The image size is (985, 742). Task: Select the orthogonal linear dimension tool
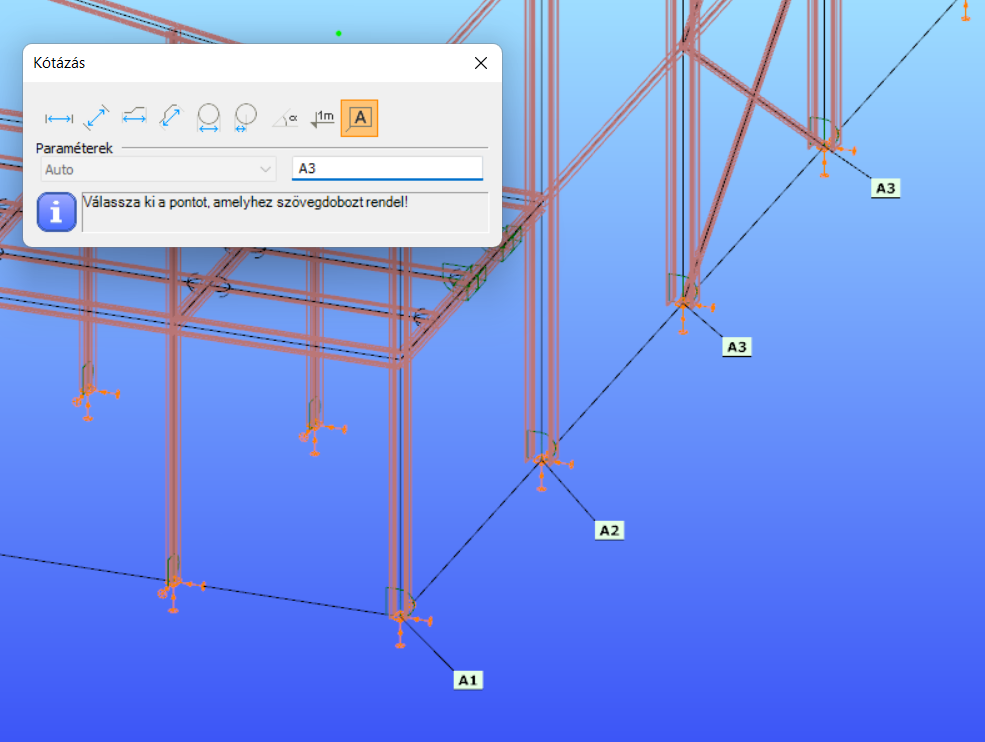click(59, 118)
